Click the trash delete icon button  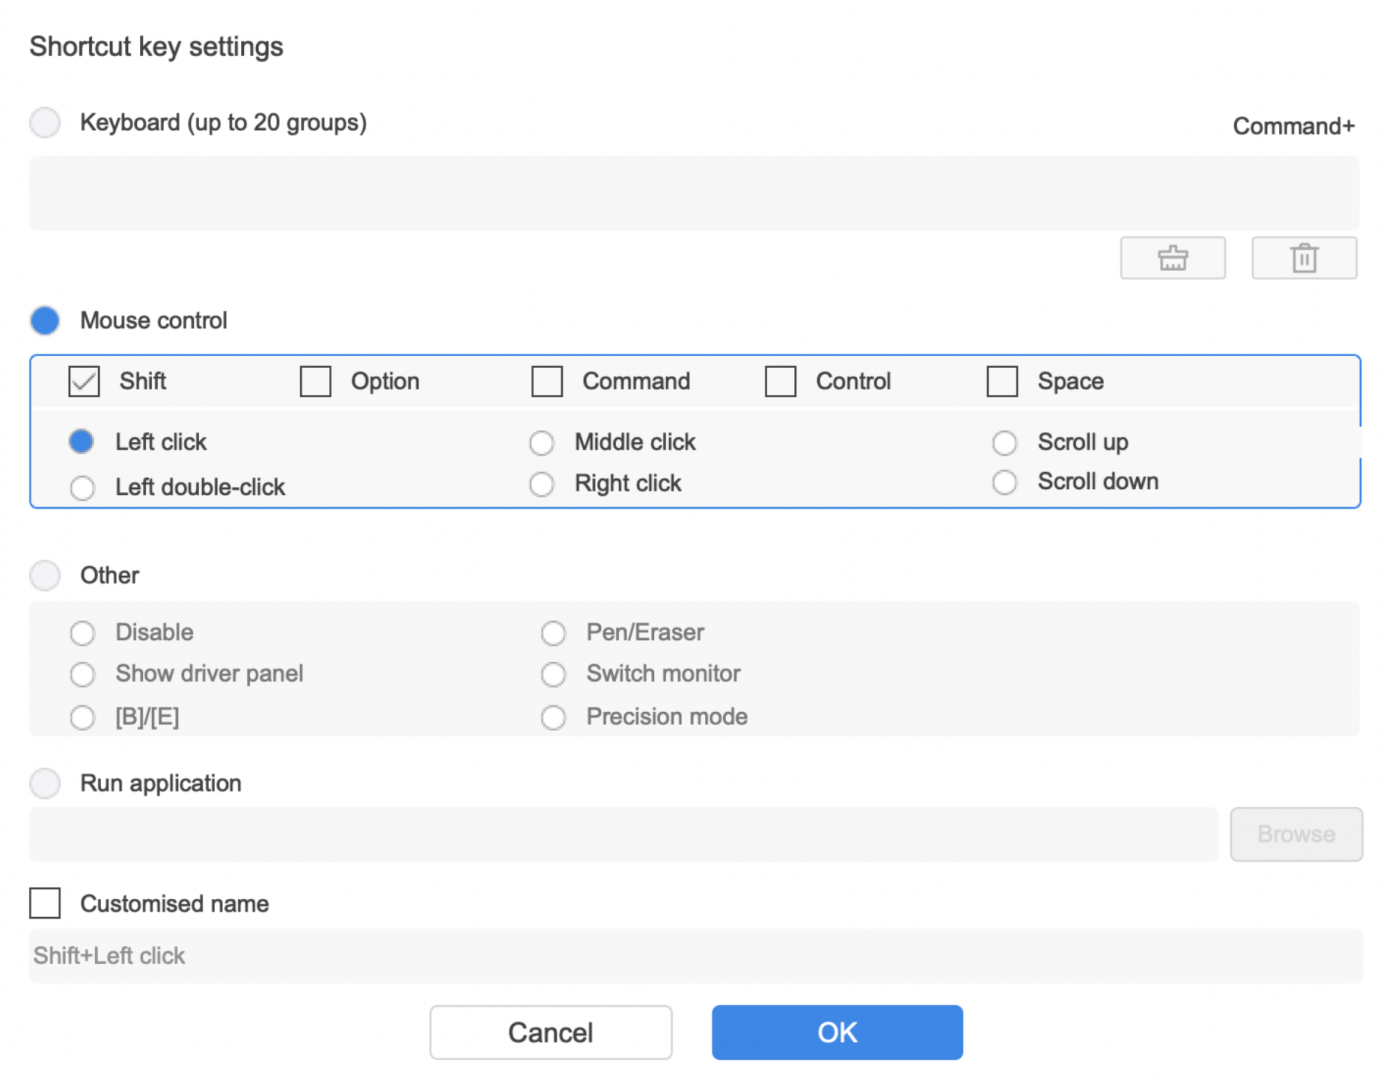pos(1304,258)
